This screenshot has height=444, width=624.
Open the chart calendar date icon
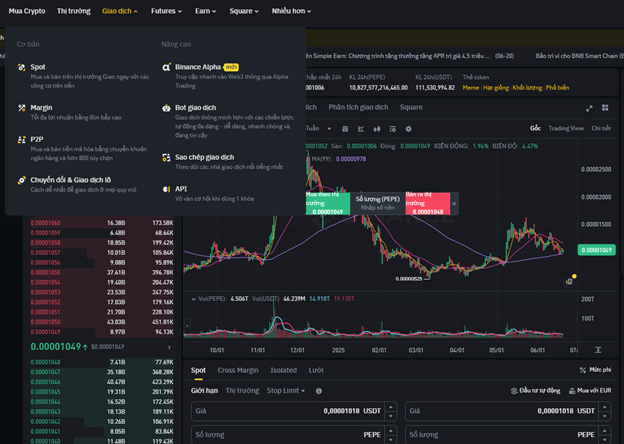[x=345, y=129]
